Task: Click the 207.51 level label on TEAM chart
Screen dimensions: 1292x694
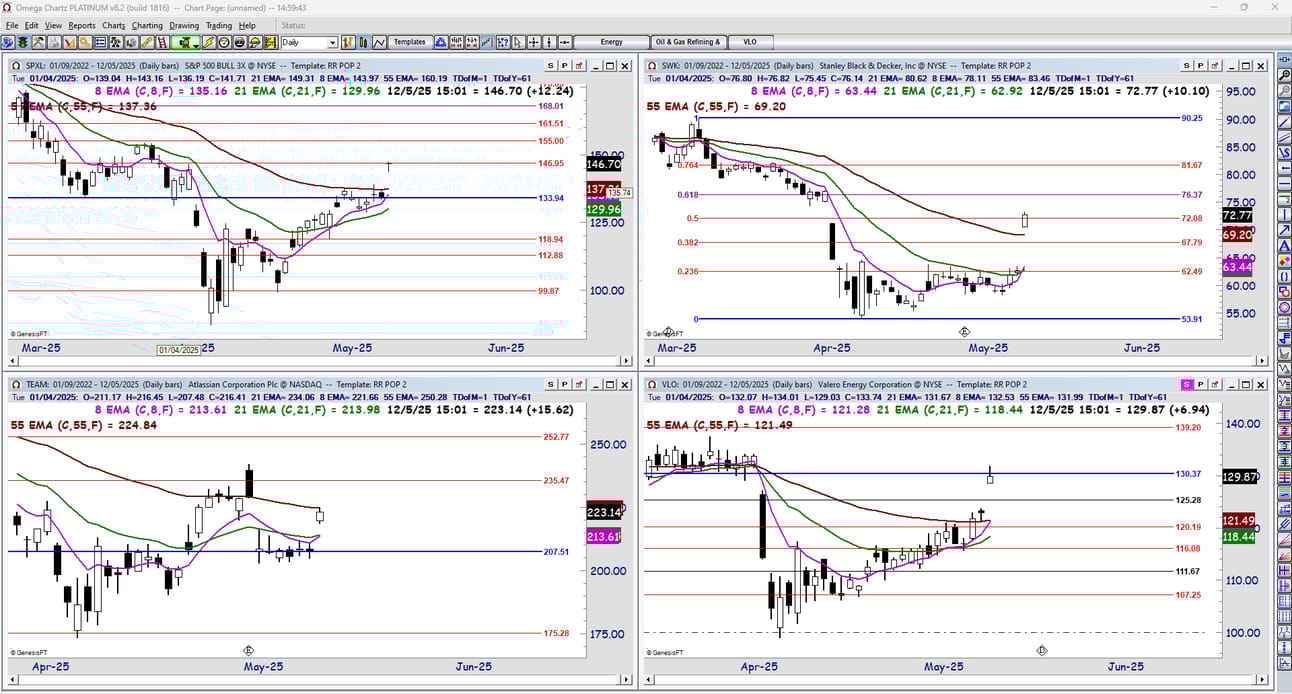Action: [x=555, y=551]
